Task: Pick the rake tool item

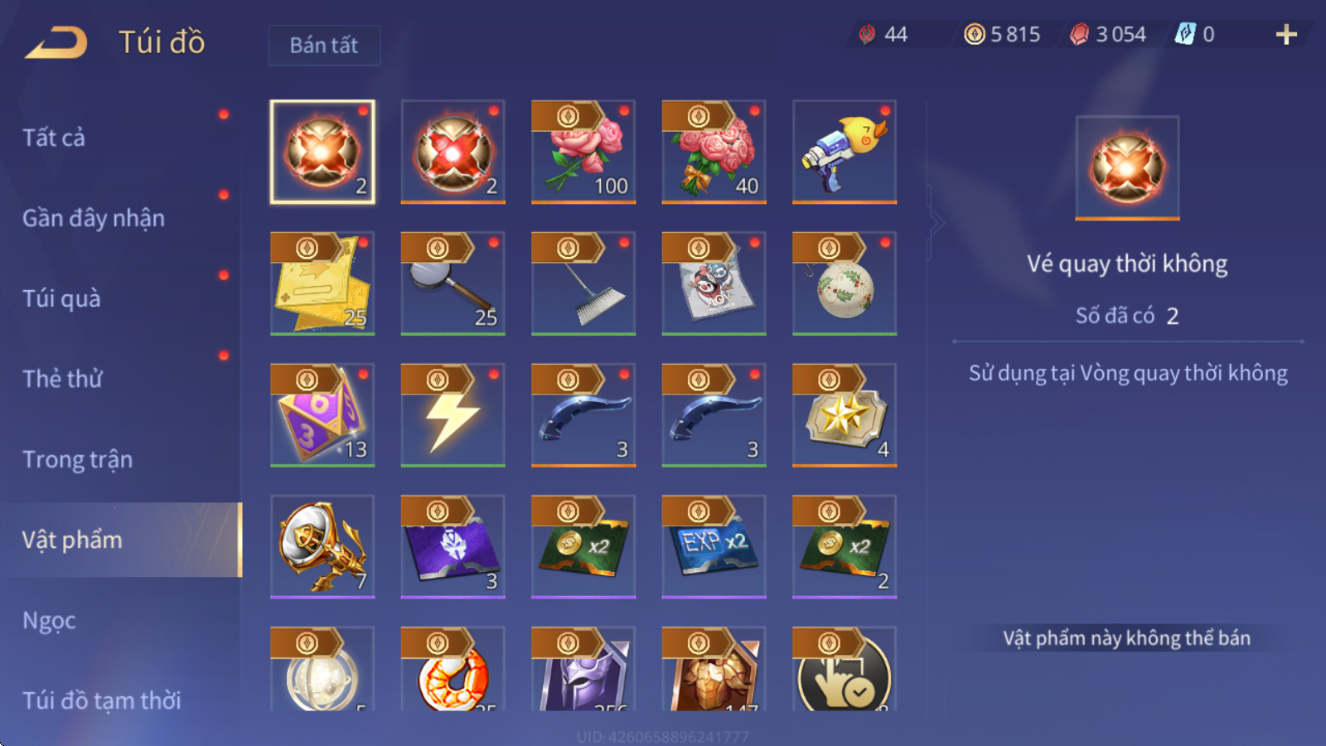Action: 583,283
